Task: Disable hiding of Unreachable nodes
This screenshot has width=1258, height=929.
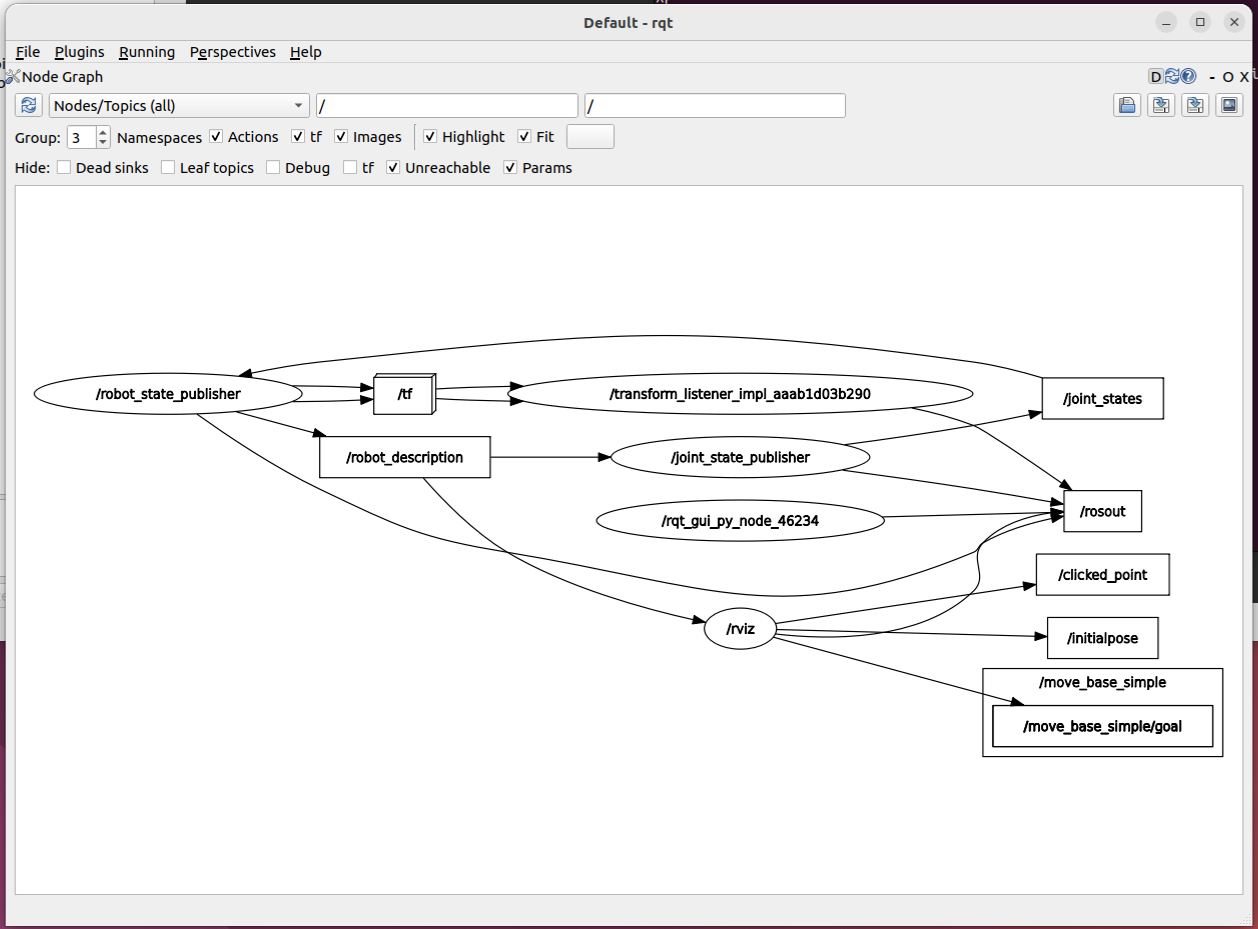Action: click(394, 168)
